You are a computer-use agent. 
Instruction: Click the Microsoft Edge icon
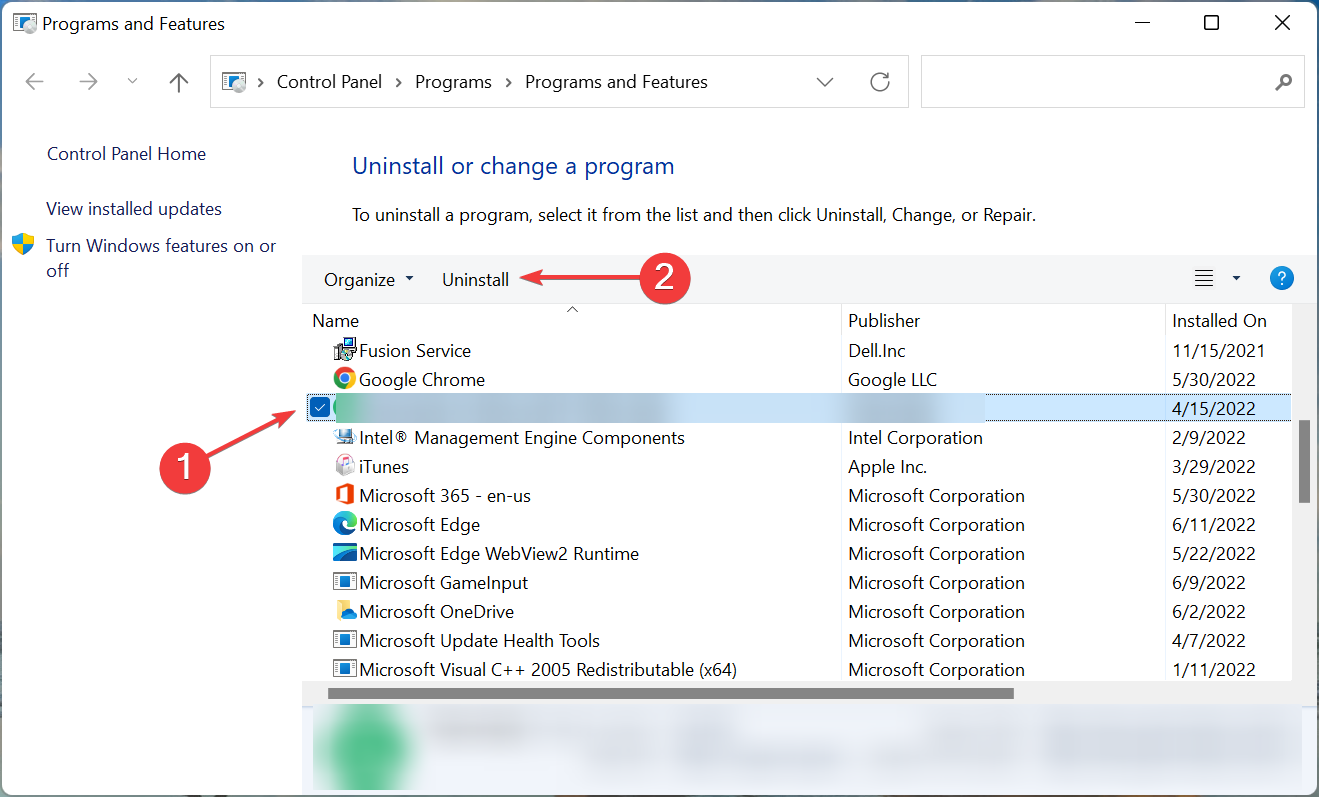click(x=344, y=523)
